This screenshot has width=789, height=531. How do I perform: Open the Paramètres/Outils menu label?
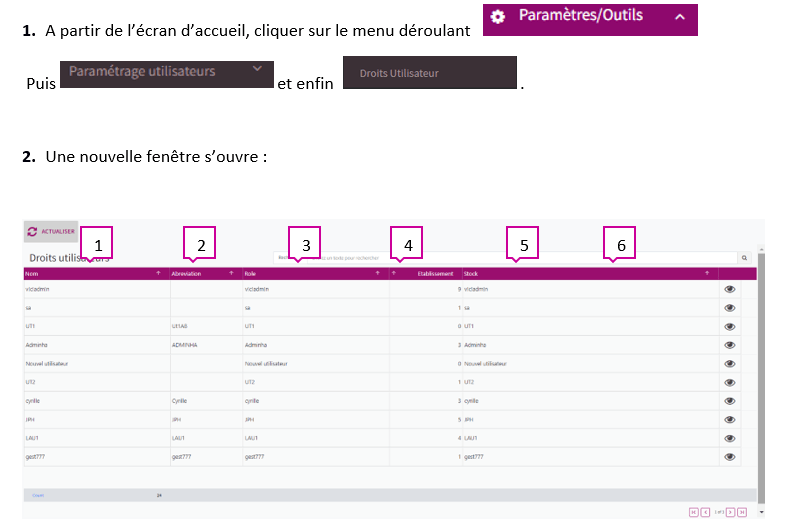[581, 15]
